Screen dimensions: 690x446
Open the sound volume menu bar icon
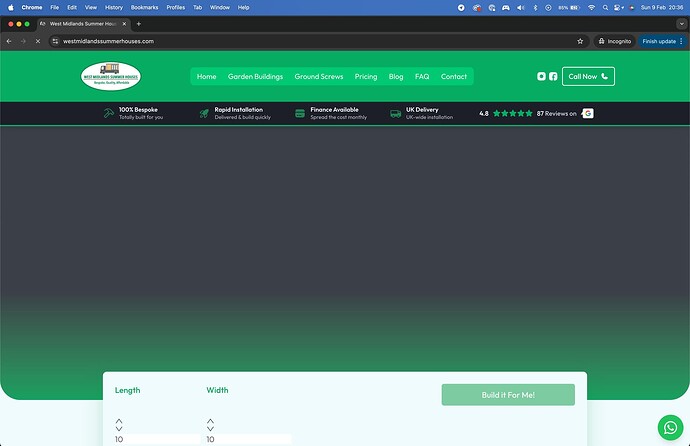(x=521, y=7)
